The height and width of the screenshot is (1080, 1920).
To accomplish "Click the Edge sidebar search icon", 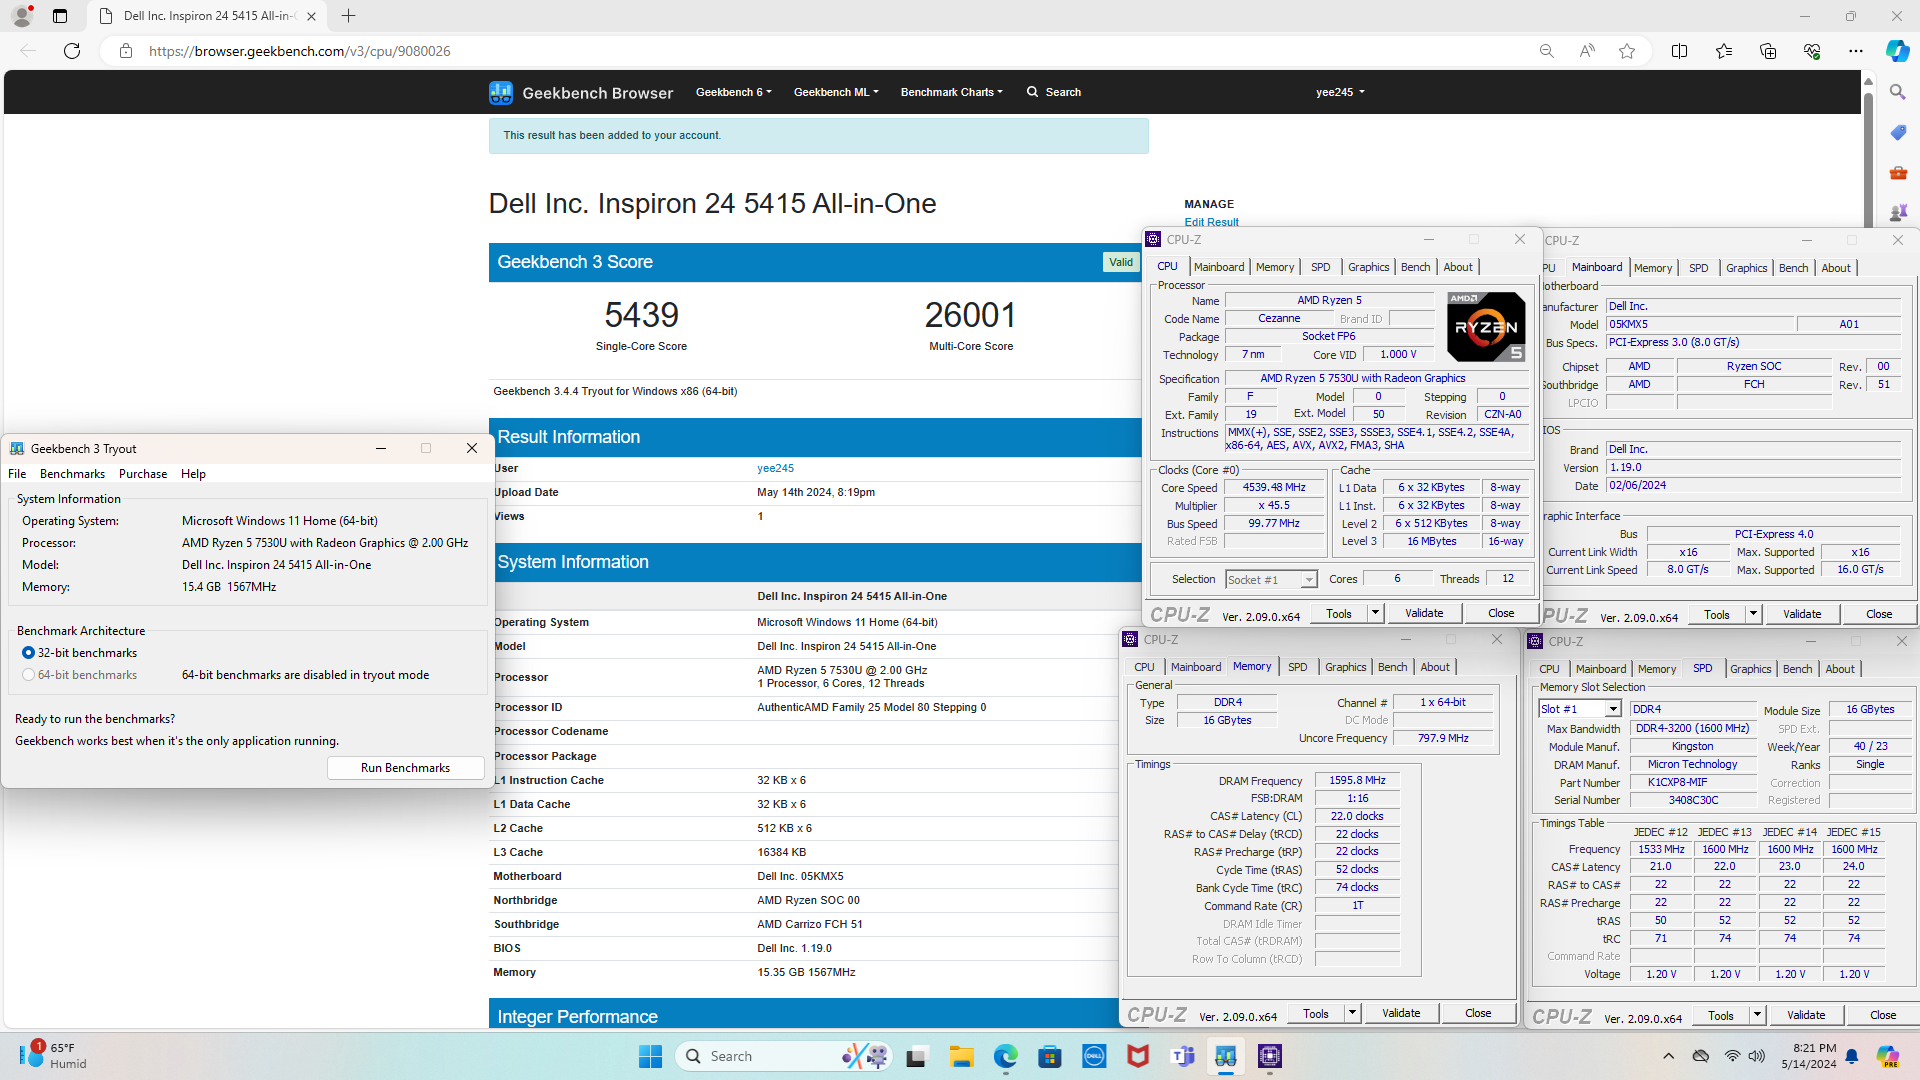I will 1897,92.
